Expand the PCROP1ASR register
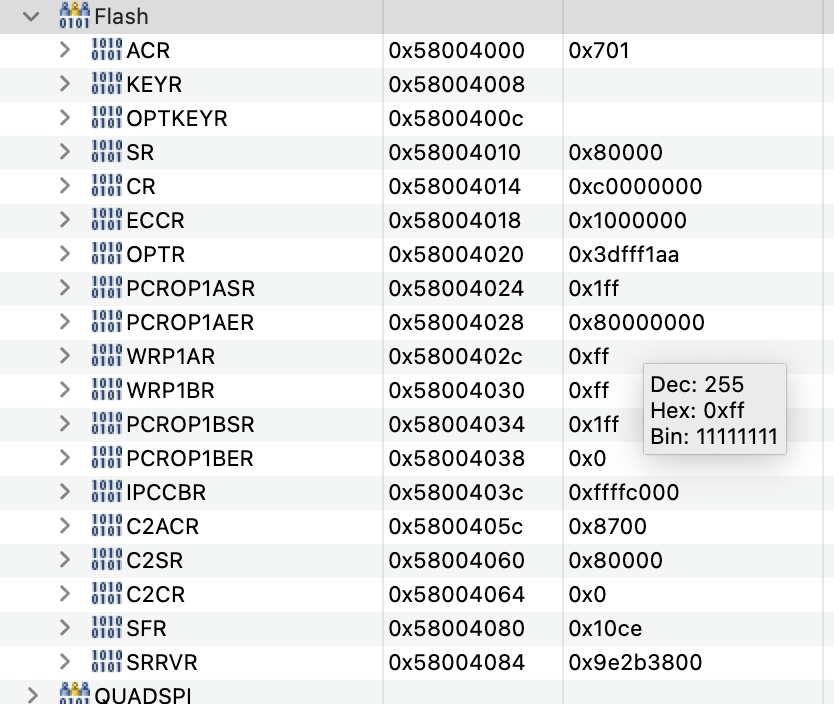Viewport: 834px width, 704px height. point(65,288)
